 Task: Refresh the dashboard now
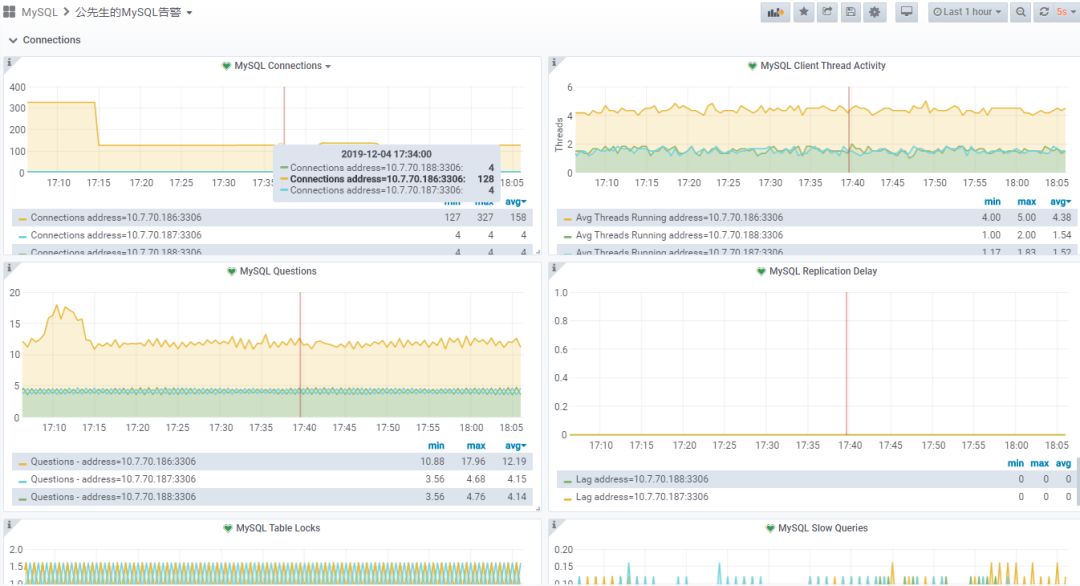(x=1044, y=12)
